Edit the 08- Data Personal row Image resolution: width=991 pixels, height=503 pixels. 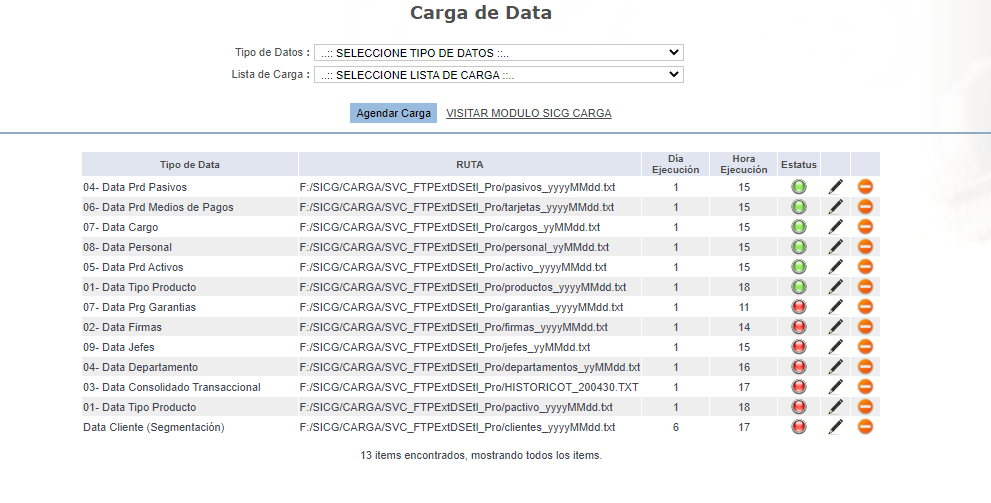(836, 247)
